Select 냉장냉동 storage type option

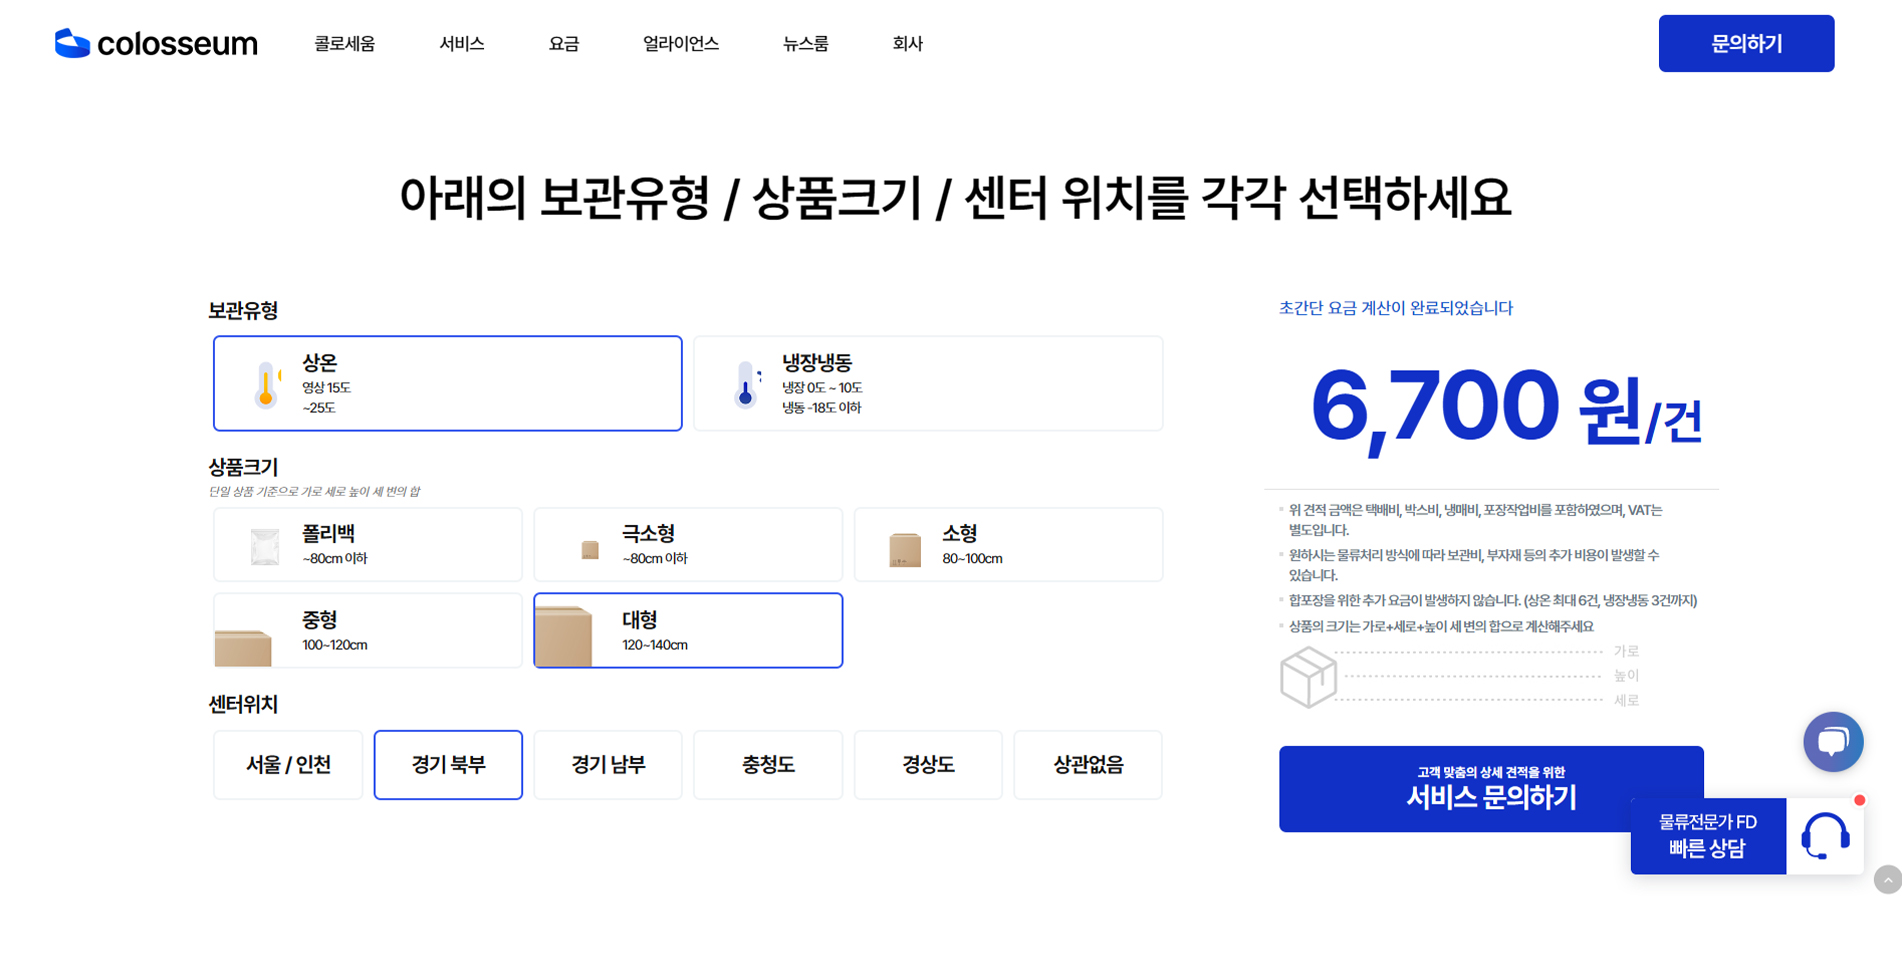point(928,384)
